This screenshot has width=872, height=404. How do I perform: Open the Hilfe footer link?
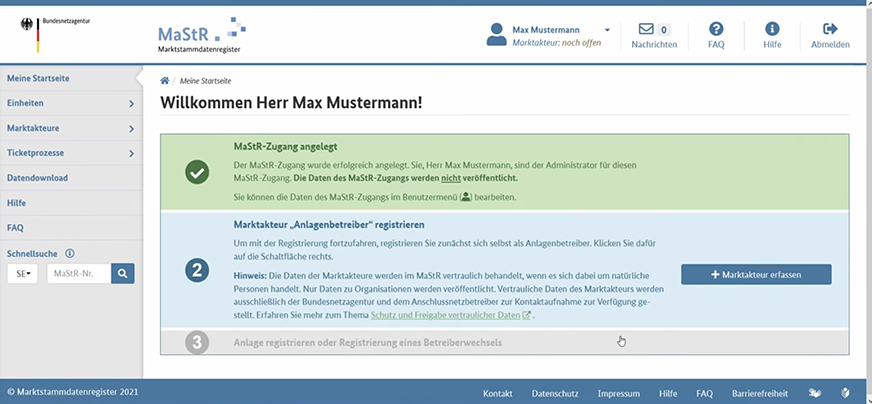pyautogui.click(x=668, y=393)
